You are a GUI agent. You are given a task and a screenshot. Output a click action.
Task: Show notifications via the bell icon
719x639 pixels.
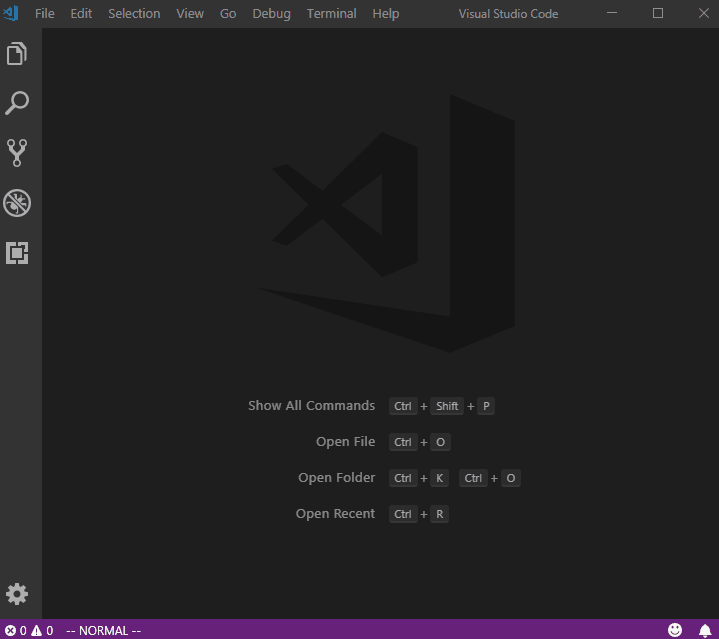tap(705, 631)
